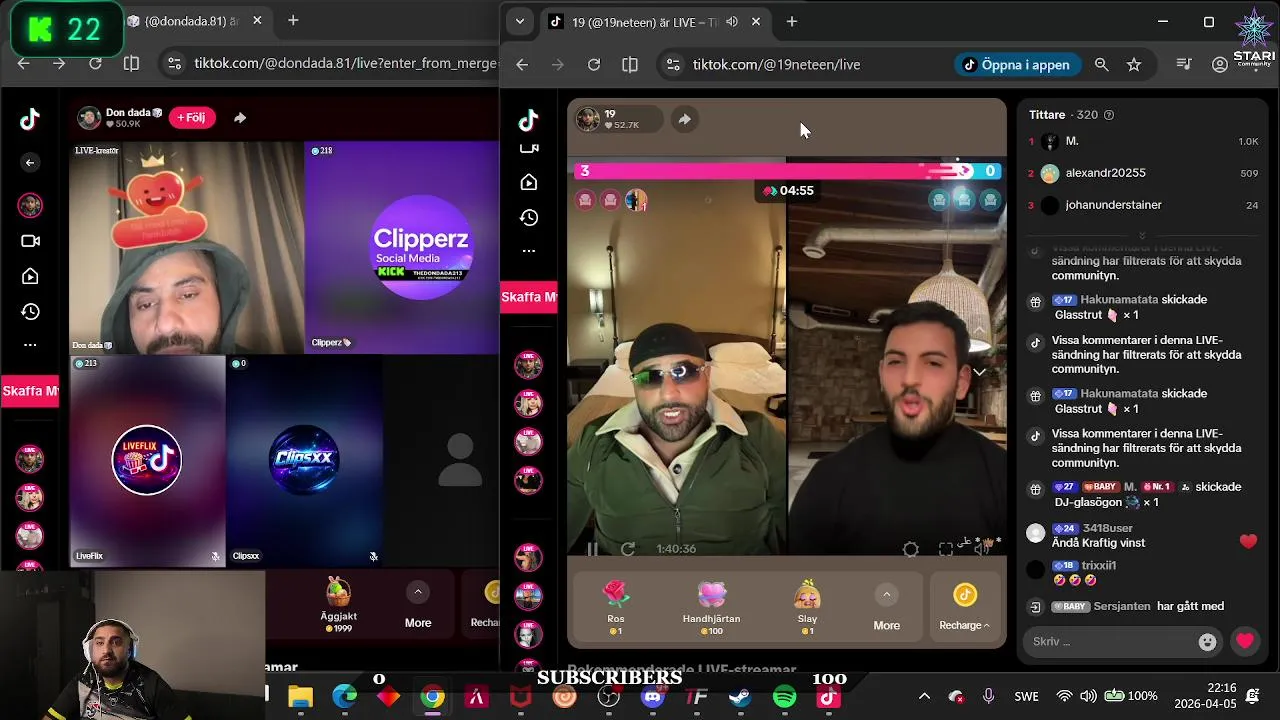Viewport: 1280px width, 720px height.
Task: Open new tab in right browser
Action: point(792,21)
